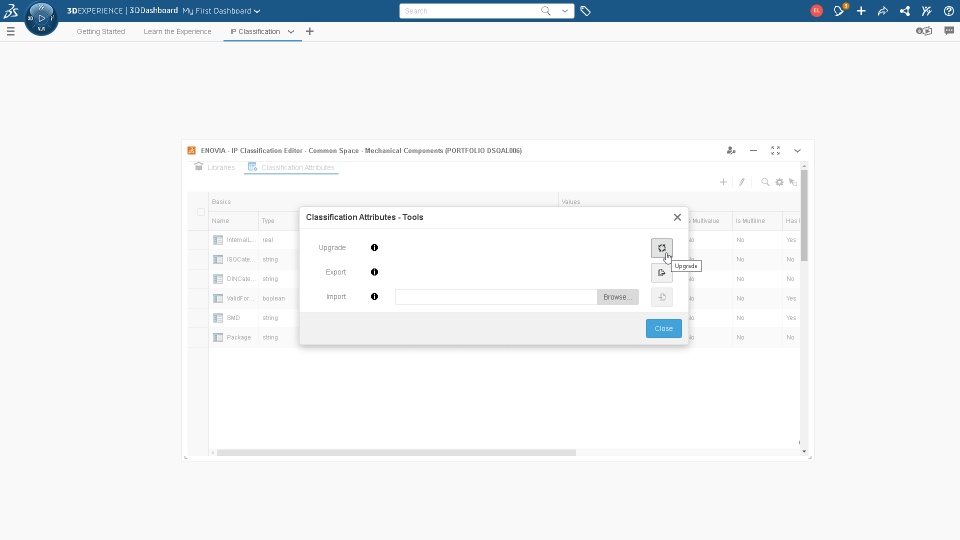
Task: Click the plus Add icon in top bar
Action: pyautogui.click(x=861, y=10)
